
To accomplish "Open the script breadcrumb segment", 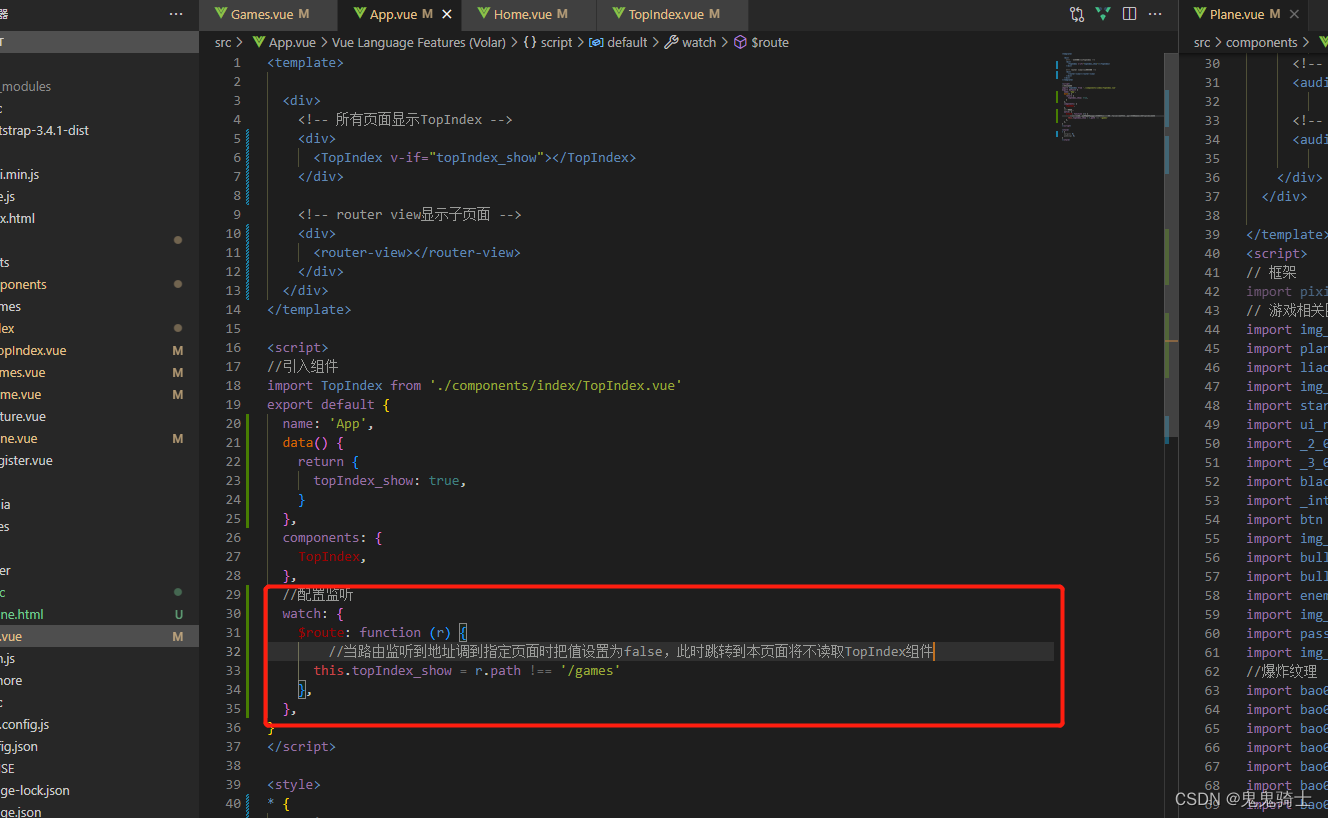I will 549,42.
